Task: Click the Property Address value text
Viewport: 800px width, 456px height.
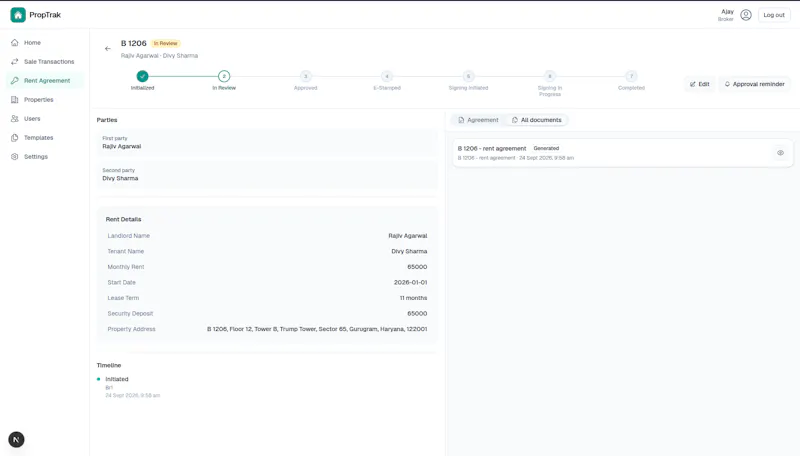Action: (317, 329)
